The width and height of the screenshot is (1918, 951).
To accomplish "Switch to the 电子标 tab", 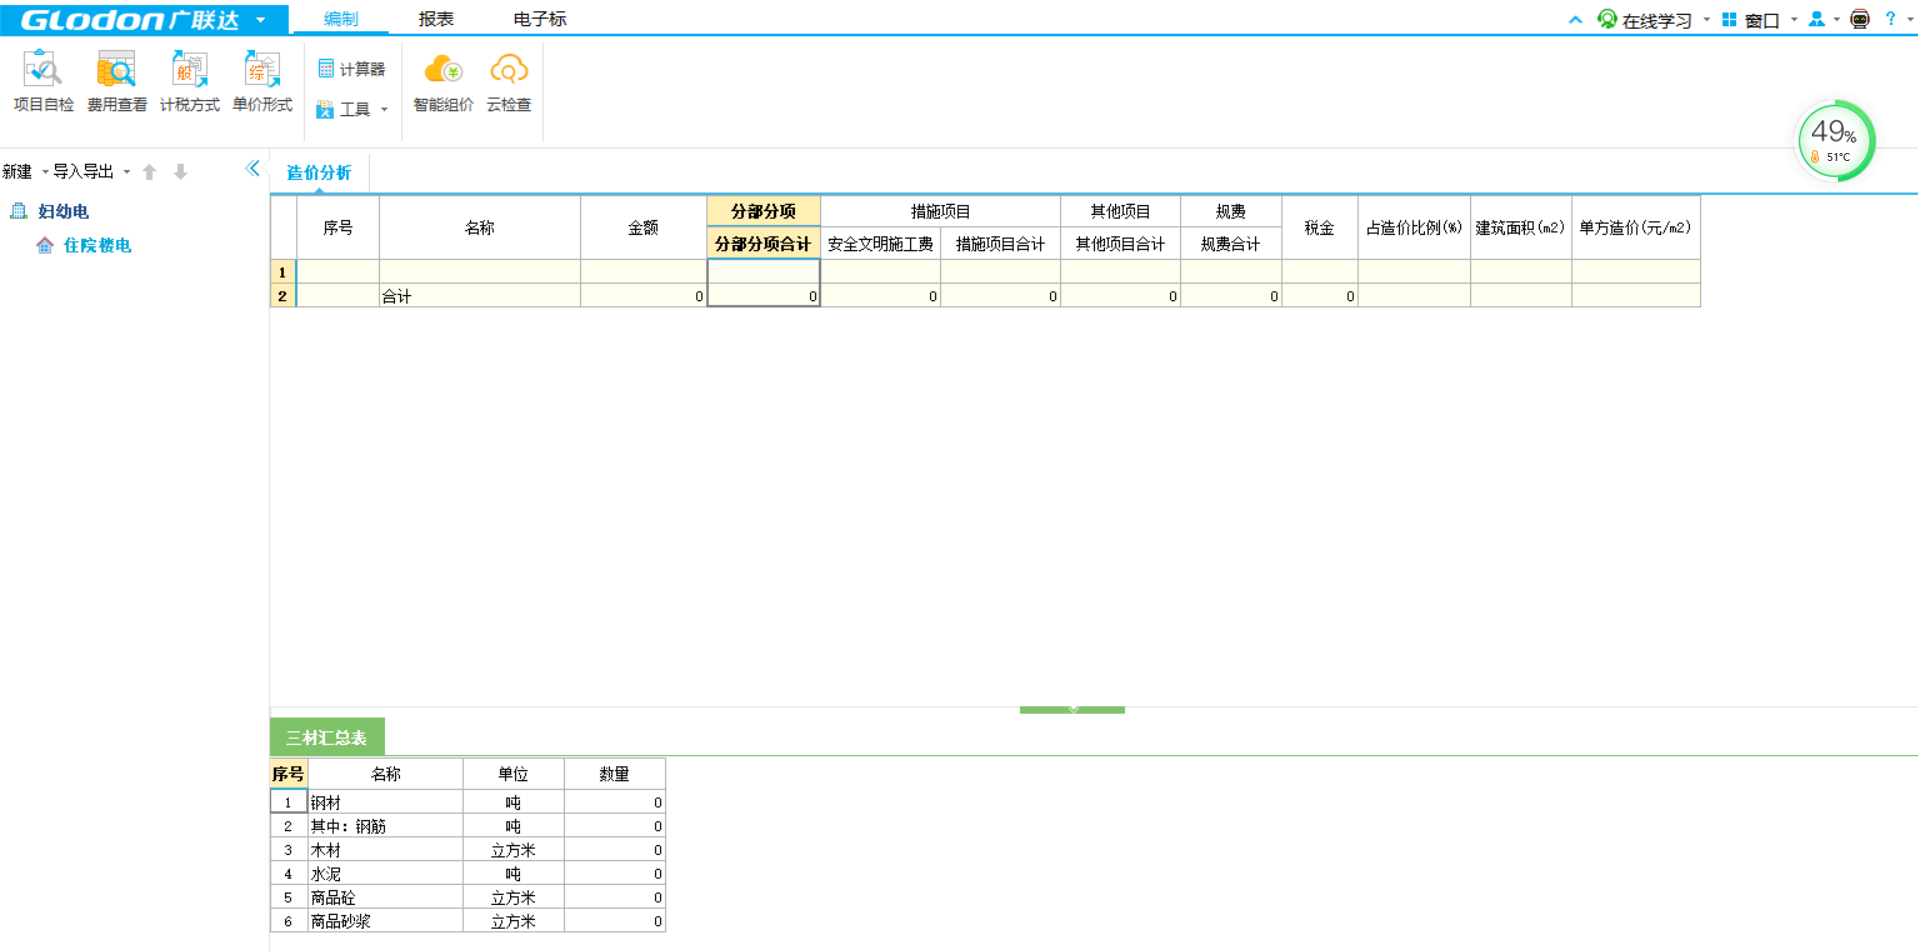I will [540, 19].
